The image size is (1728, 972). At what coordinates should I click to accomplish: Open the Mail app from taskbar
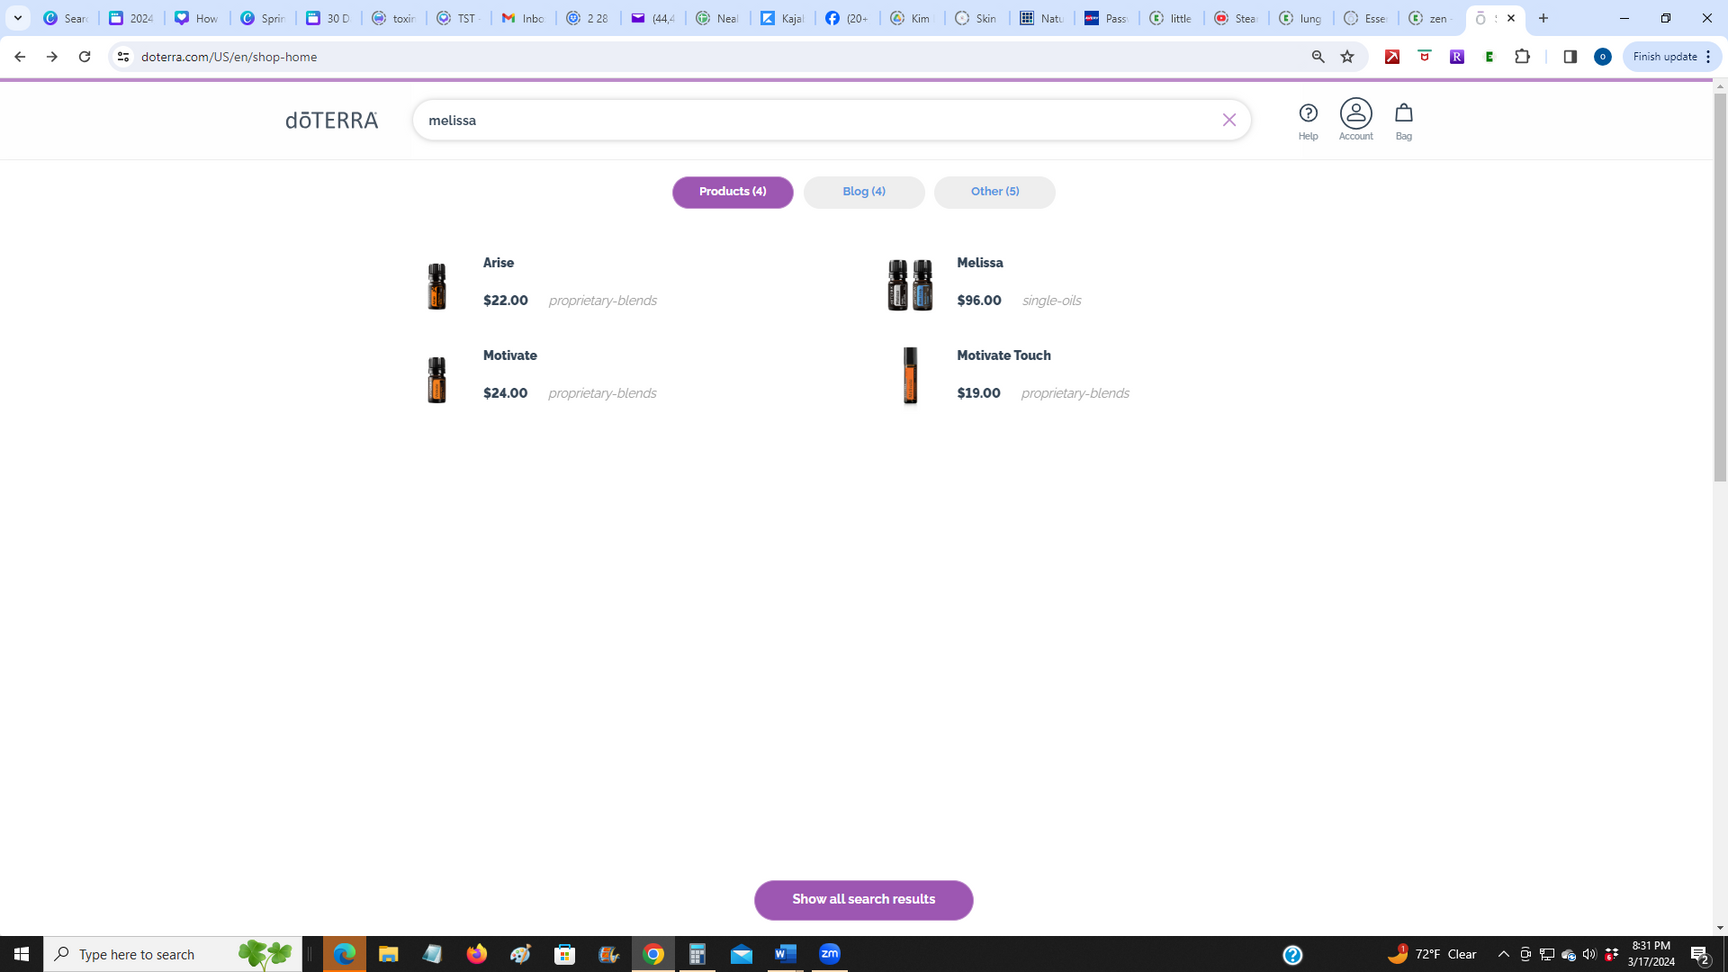coord(741,954)
